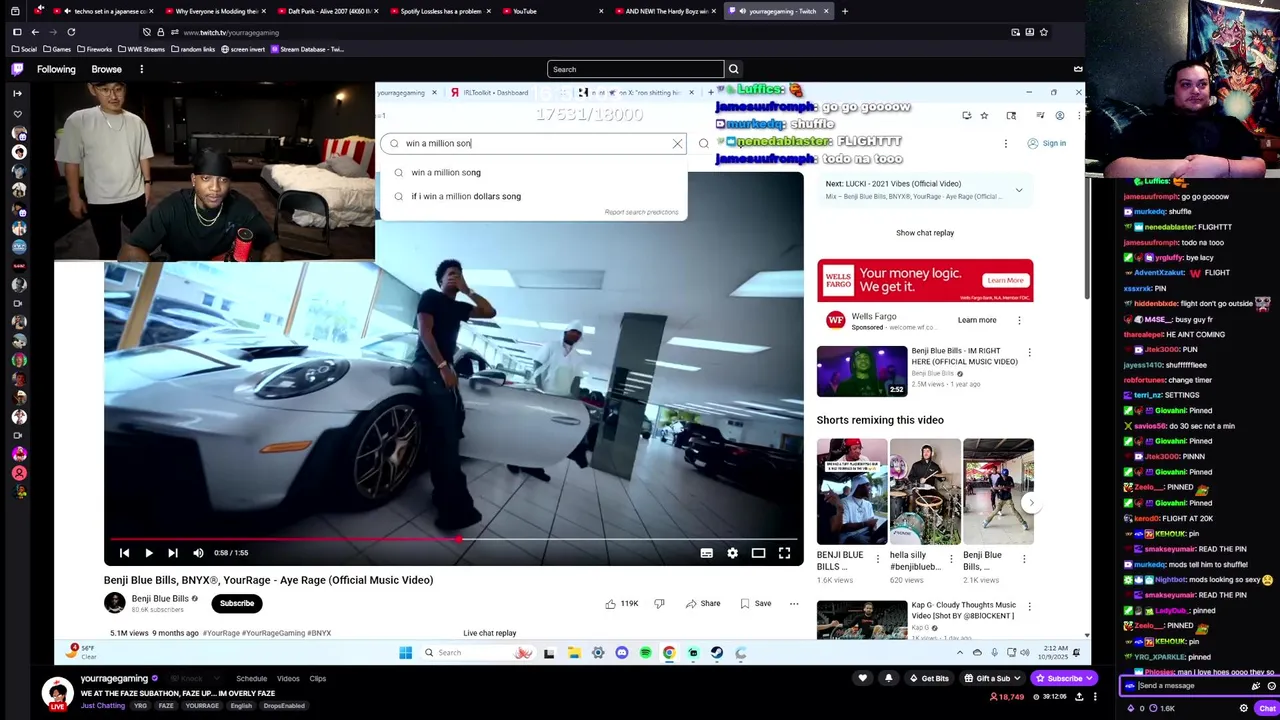1280x720 pixels.
Task: Open IM RIGHT HERE video thumbnail
Action: point(861,371)
